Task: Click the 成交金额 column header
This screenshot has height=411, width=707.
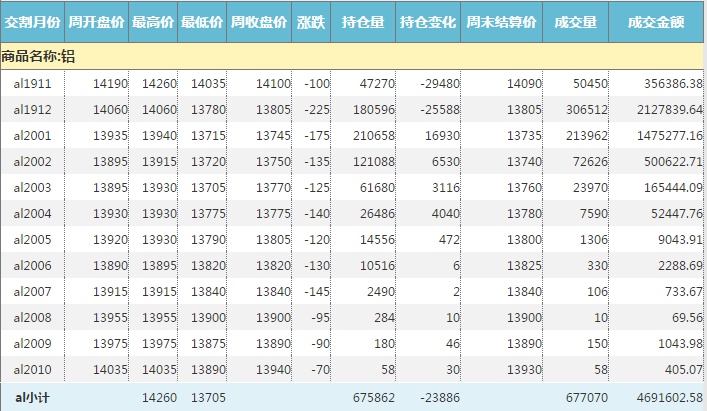Action: 656,21
